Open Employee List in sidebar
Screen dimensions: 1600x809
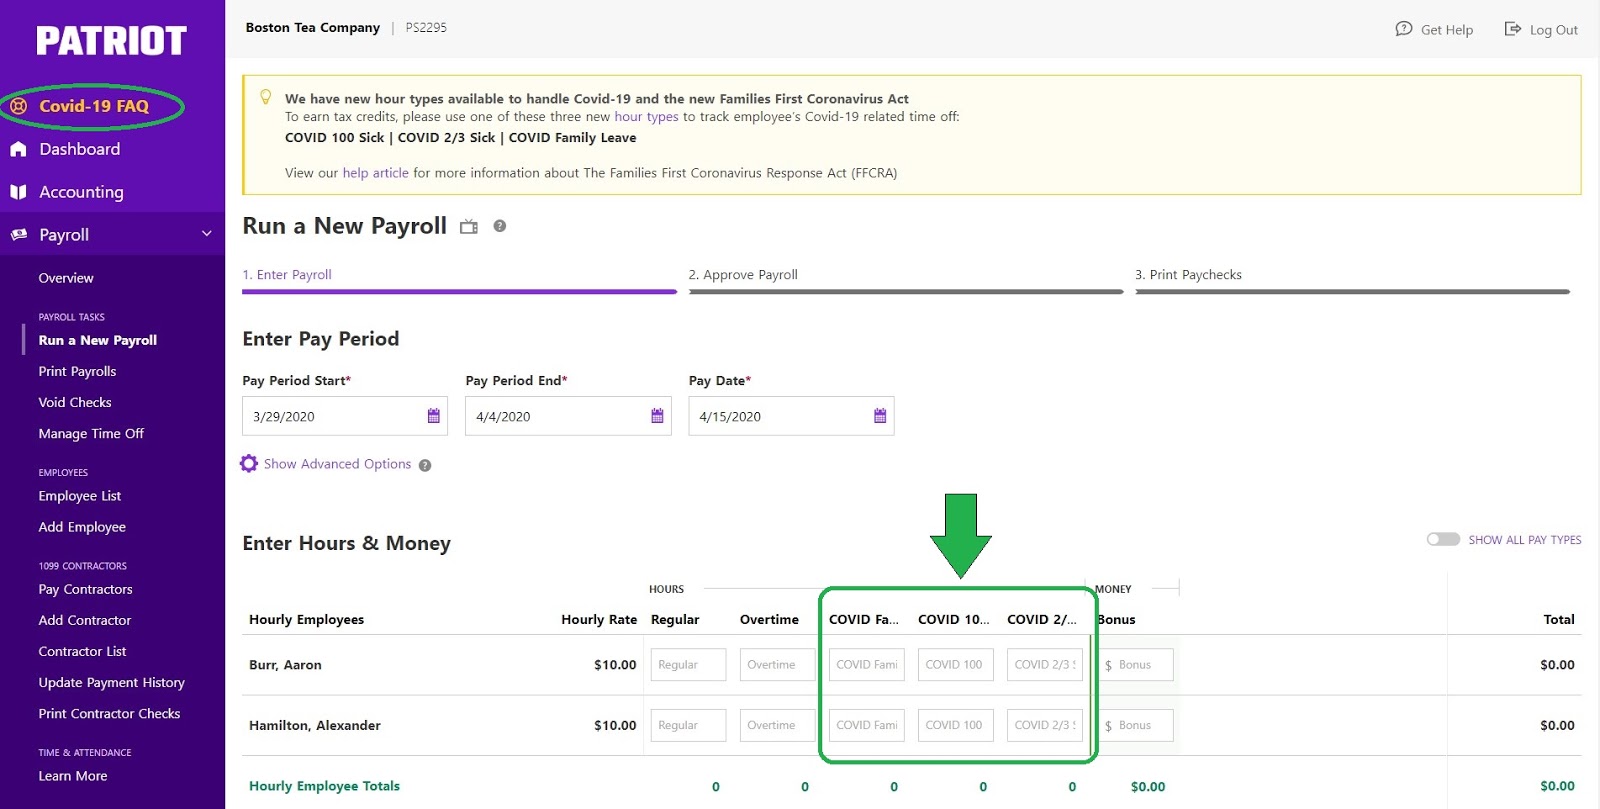tap(80, 496)
